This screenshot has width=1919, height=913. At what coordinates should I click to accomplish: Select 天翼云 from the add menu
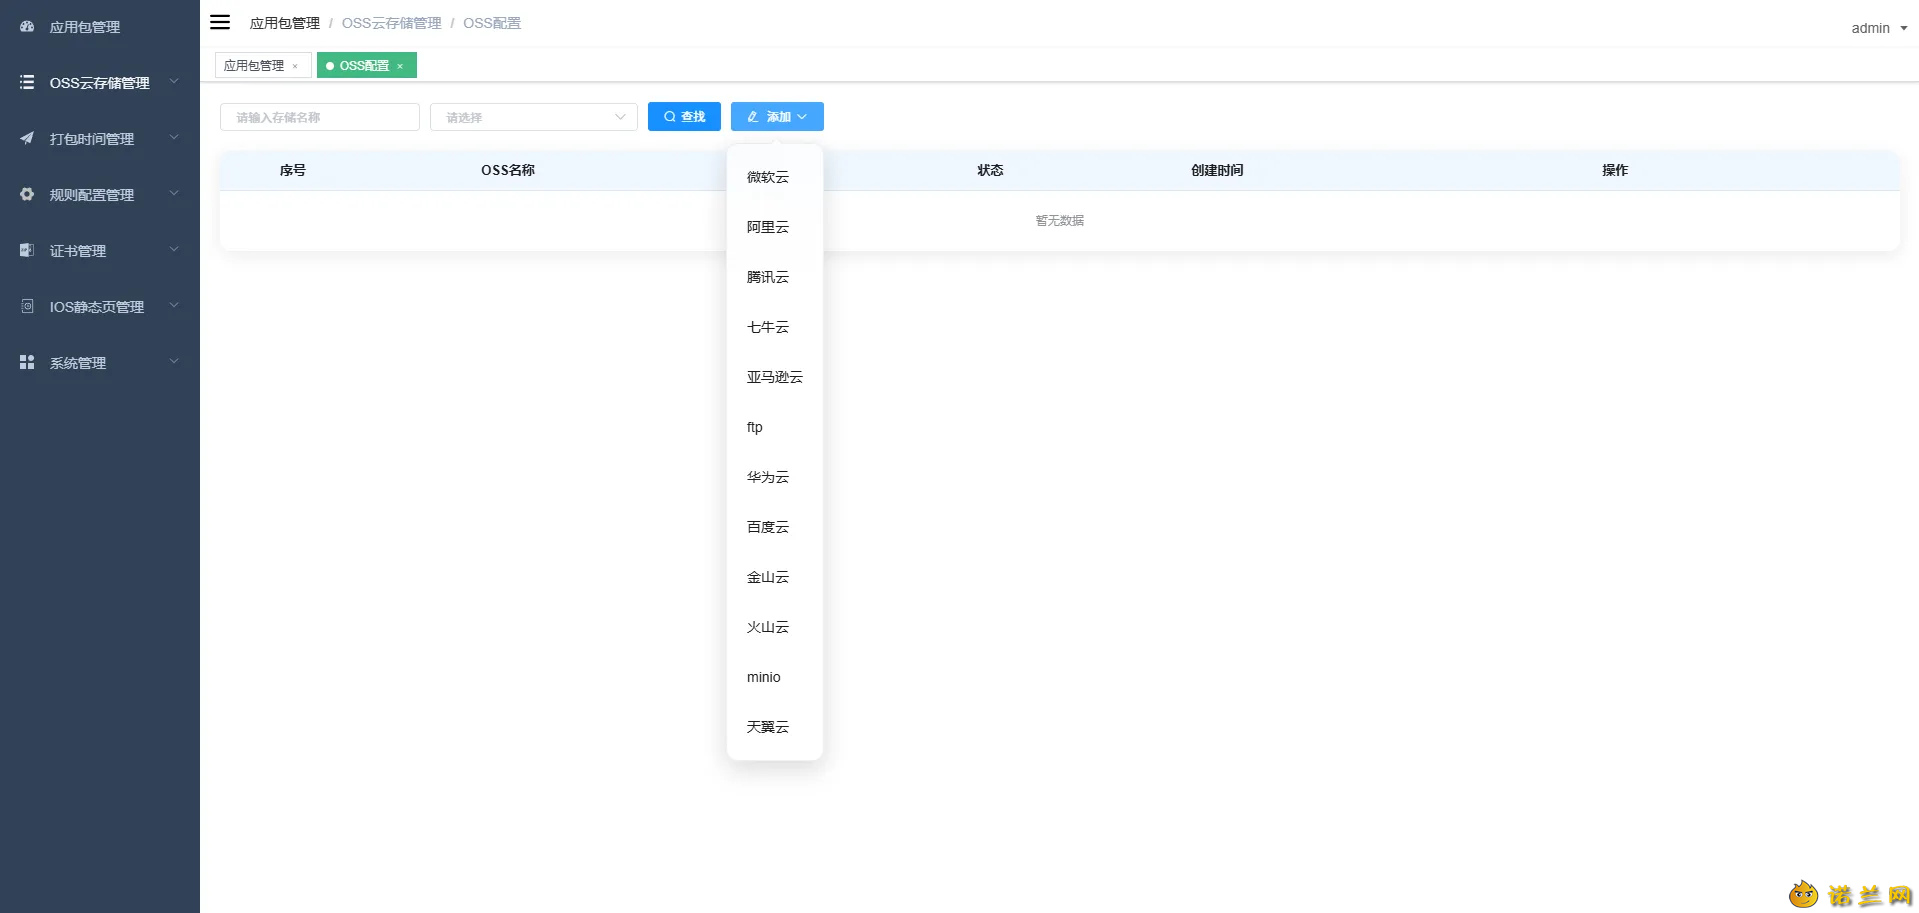(775, 727)
